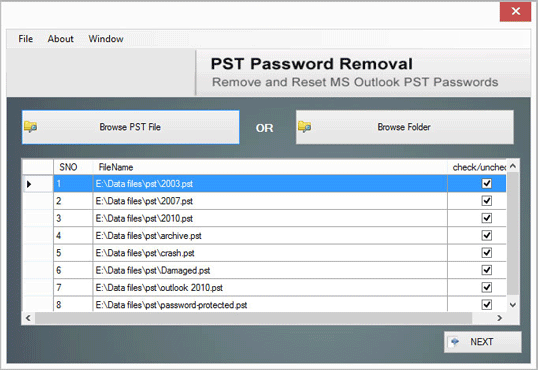
Task: Click SNO cell 8
Action: pos(73,304)
